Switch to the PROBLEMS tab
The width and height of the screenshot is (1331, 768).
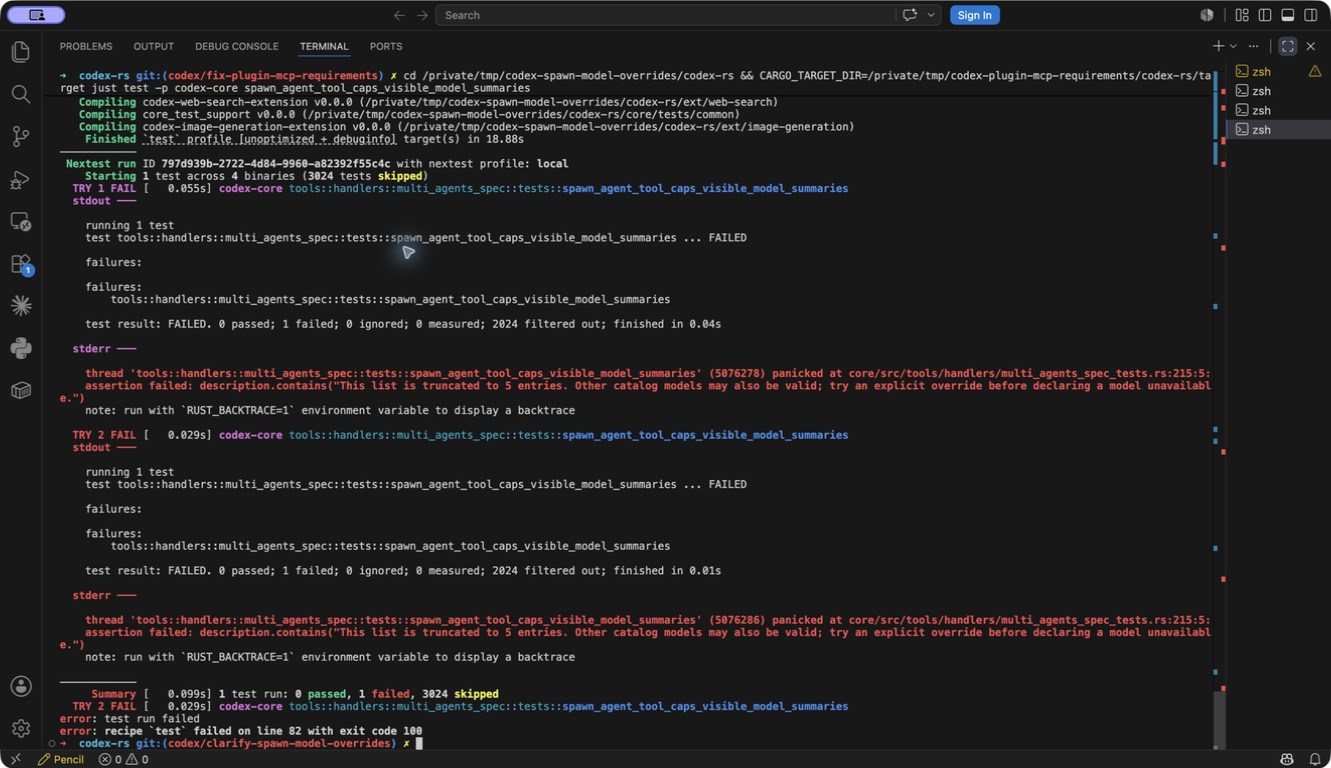tap(86, 46)
